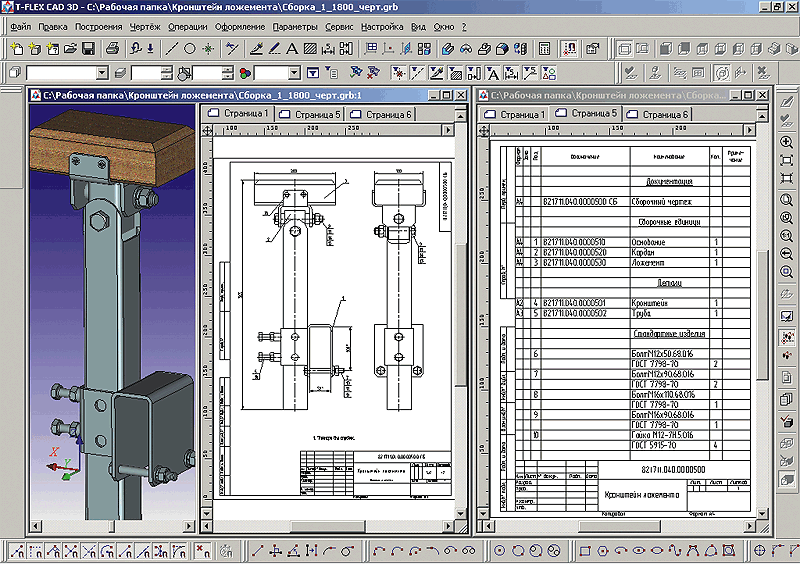The height and width of the screenshot is (564, 800).
Task: Click the left window ruler right-arrow button
Action: coord(448,131)
